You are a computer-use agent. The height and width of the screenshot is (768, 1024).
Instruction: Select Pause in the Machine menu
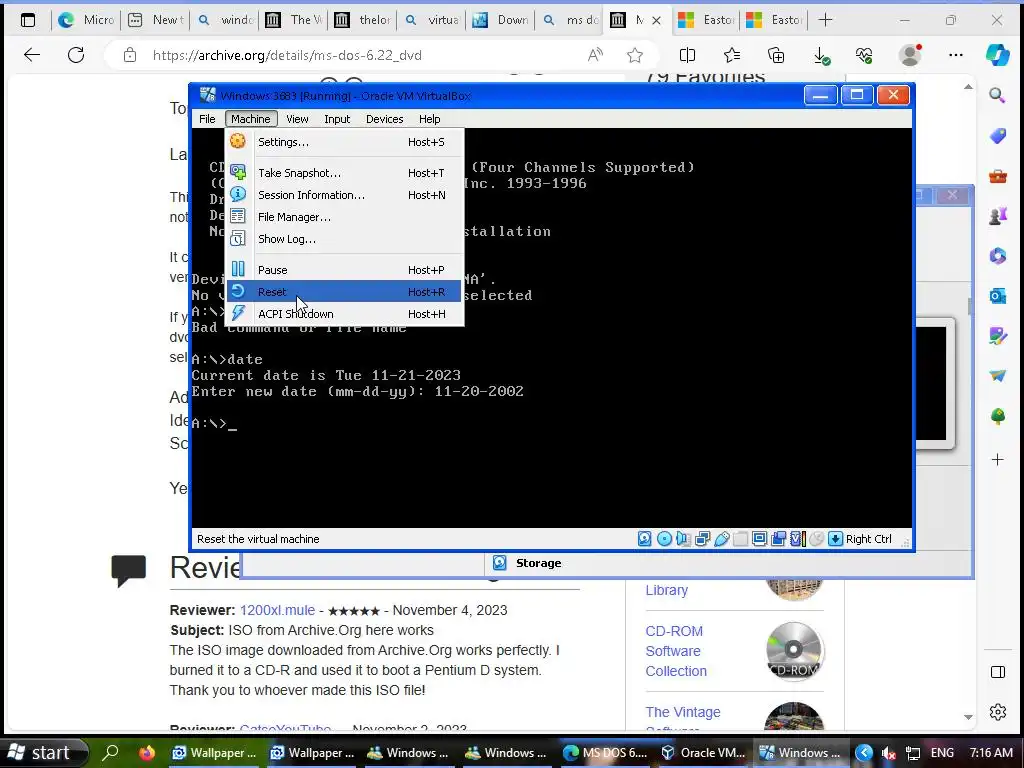344,270
